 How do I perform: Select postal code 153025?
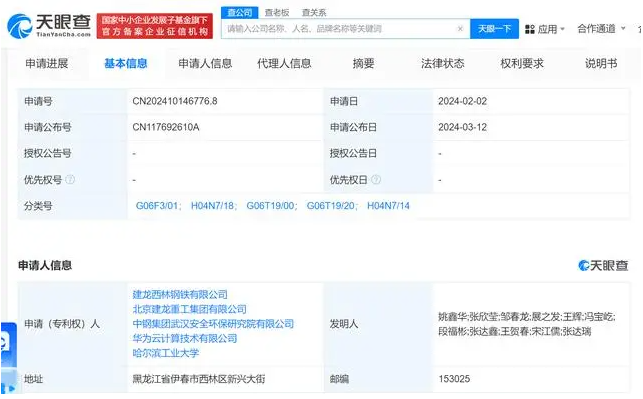(454, 379)
